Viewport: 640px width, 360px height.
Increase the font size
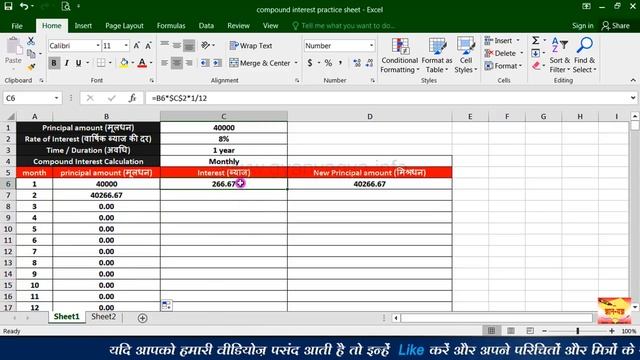137,46
